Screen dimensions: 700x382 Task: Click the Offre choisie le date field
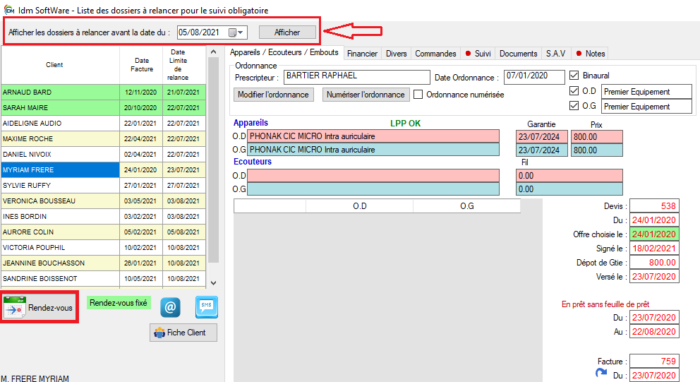point(654,234)
